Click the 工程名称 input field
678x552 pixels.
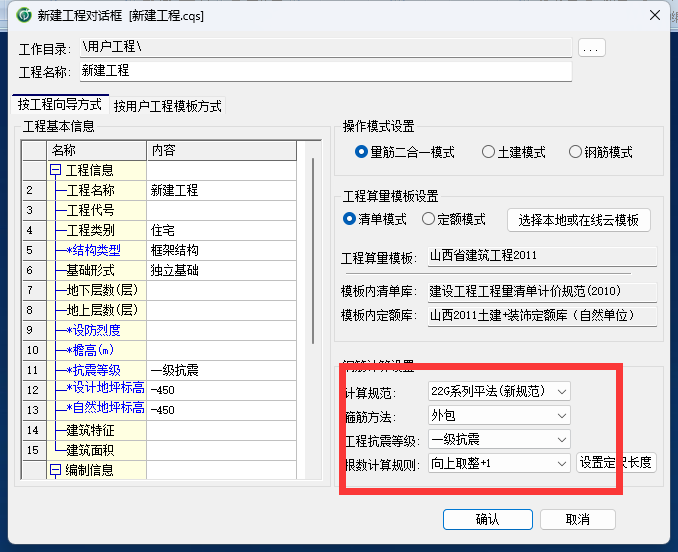[325, 71]
